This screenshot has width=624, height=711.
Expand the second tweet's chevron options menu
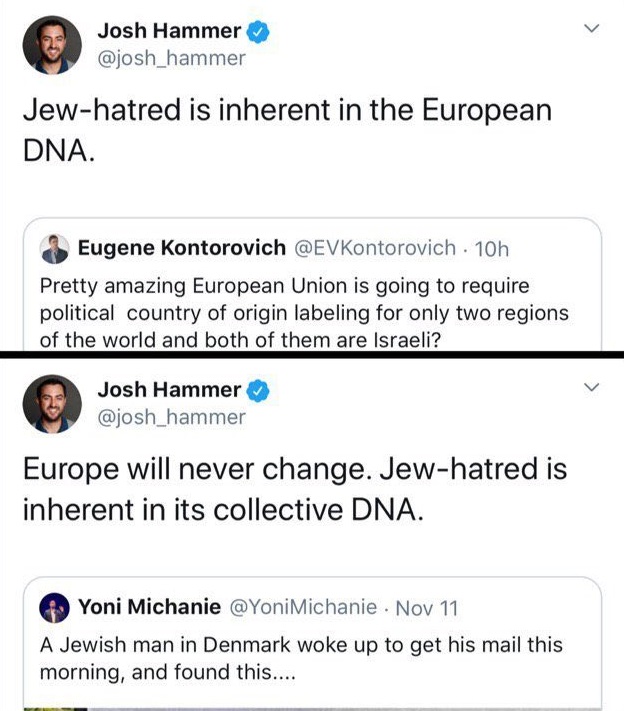[x=591, y=387]
